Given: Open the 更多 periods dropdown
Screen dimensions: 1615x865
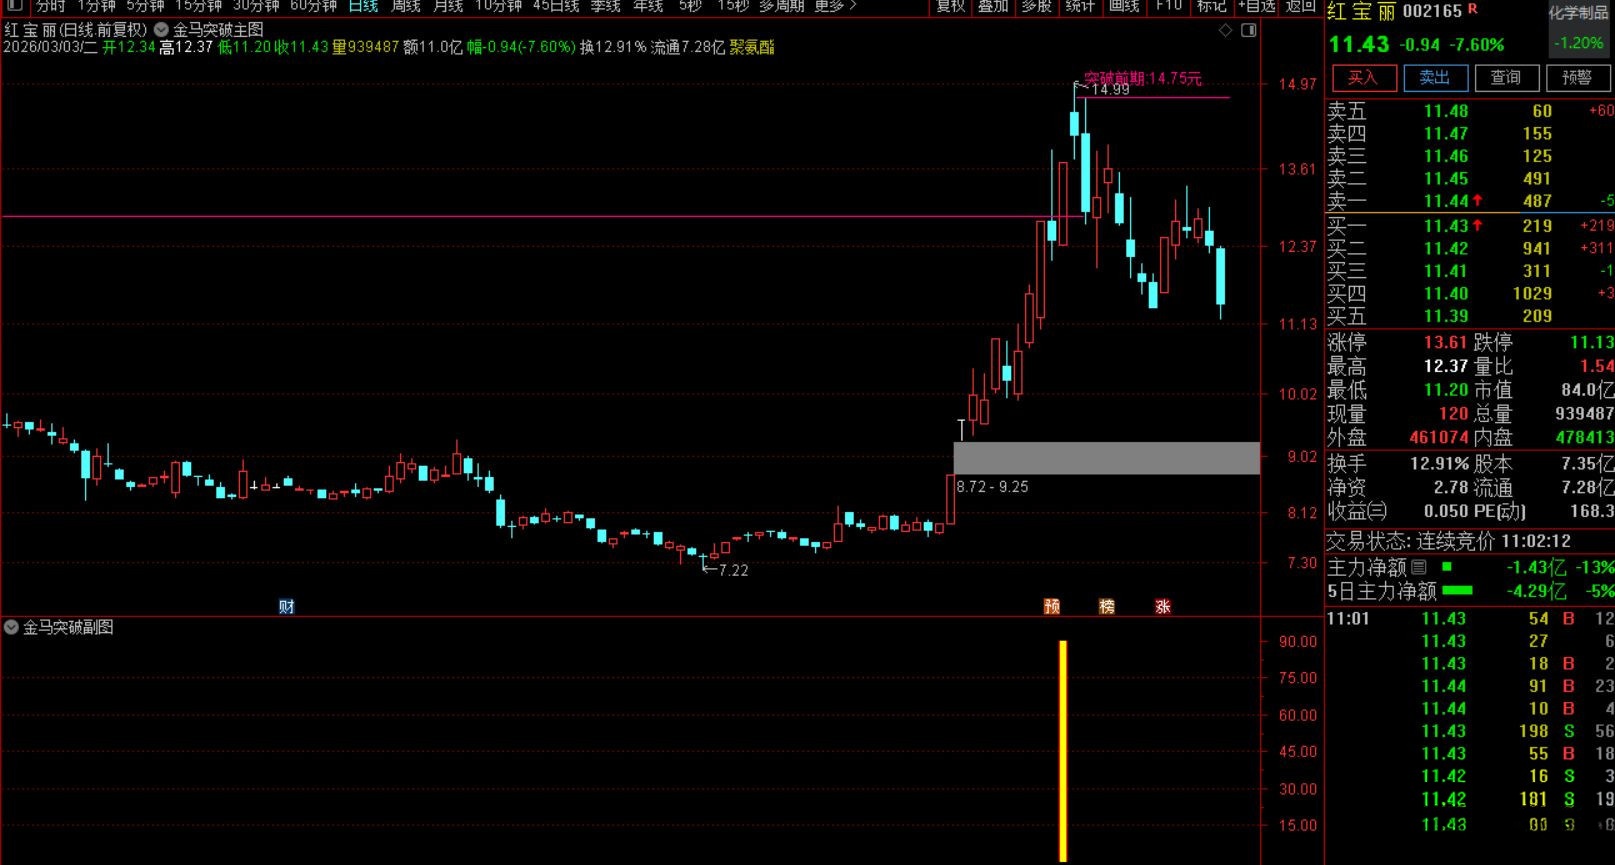Looking at the screenshot, I should click(x=836, y=6).
